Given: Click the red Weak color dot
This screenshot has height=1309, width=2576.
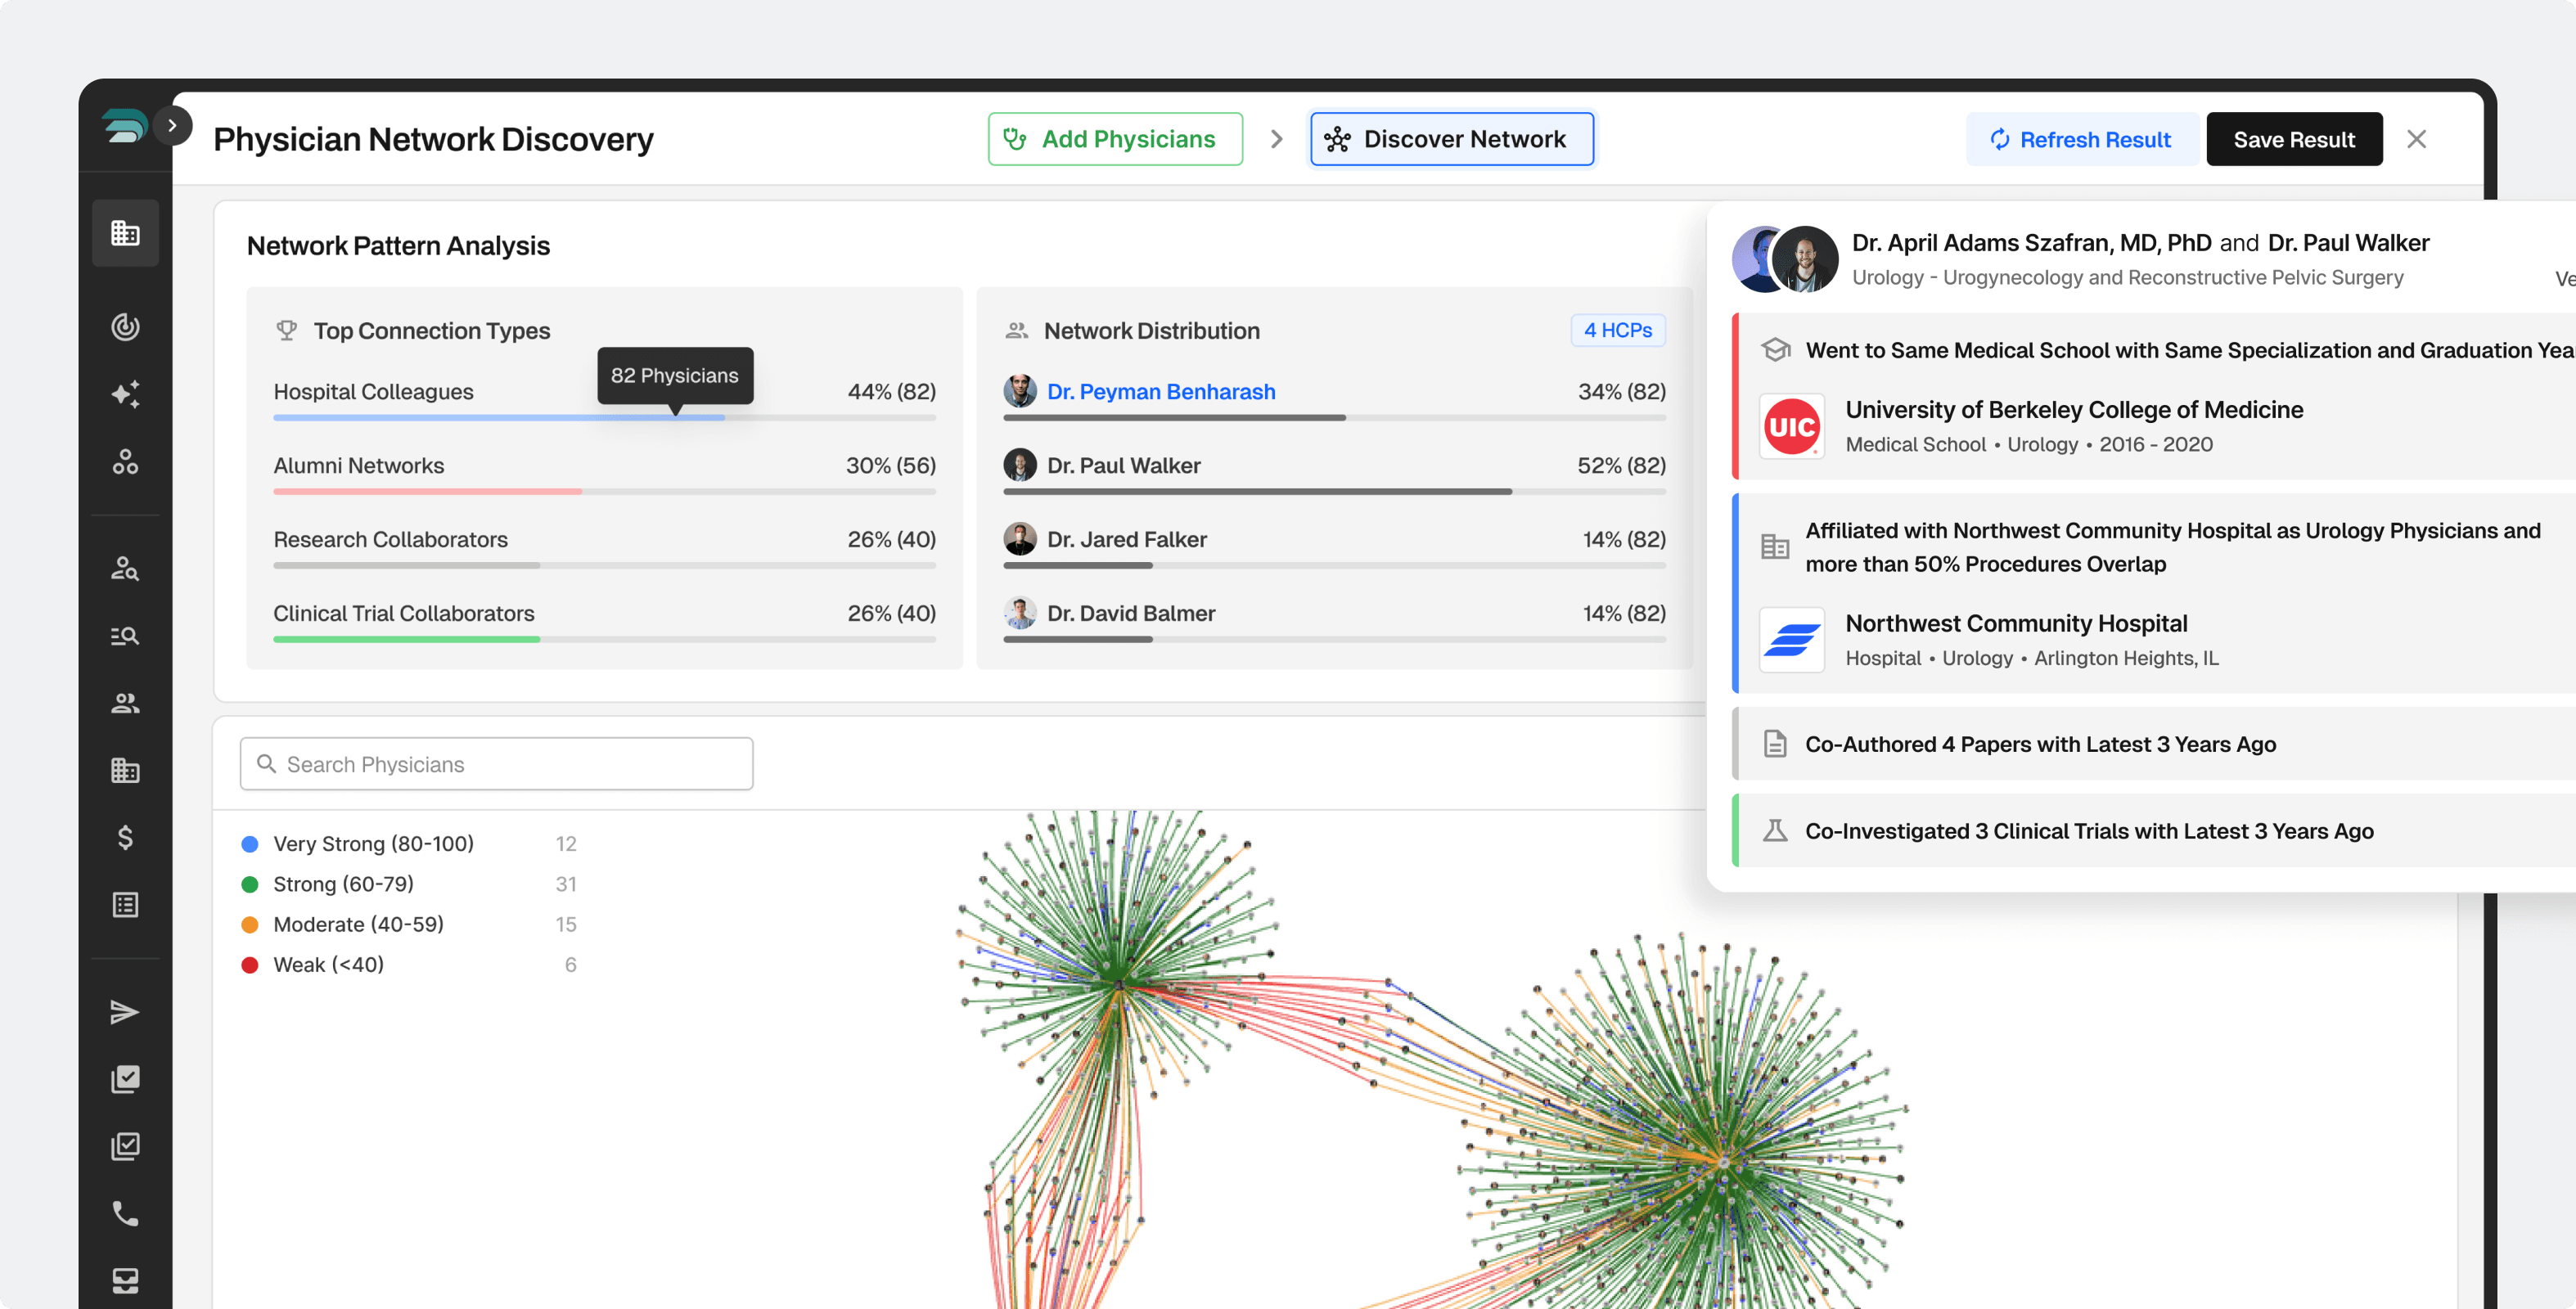Looking at the screenshot, I should (250, 965).
